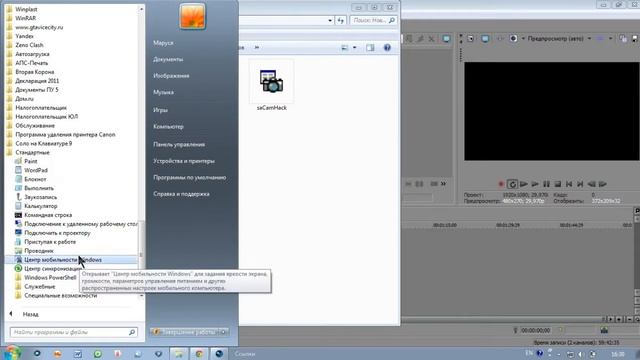Open Игры from the Start menu
This screenshot has height=360, width=640.
[160, 110]
